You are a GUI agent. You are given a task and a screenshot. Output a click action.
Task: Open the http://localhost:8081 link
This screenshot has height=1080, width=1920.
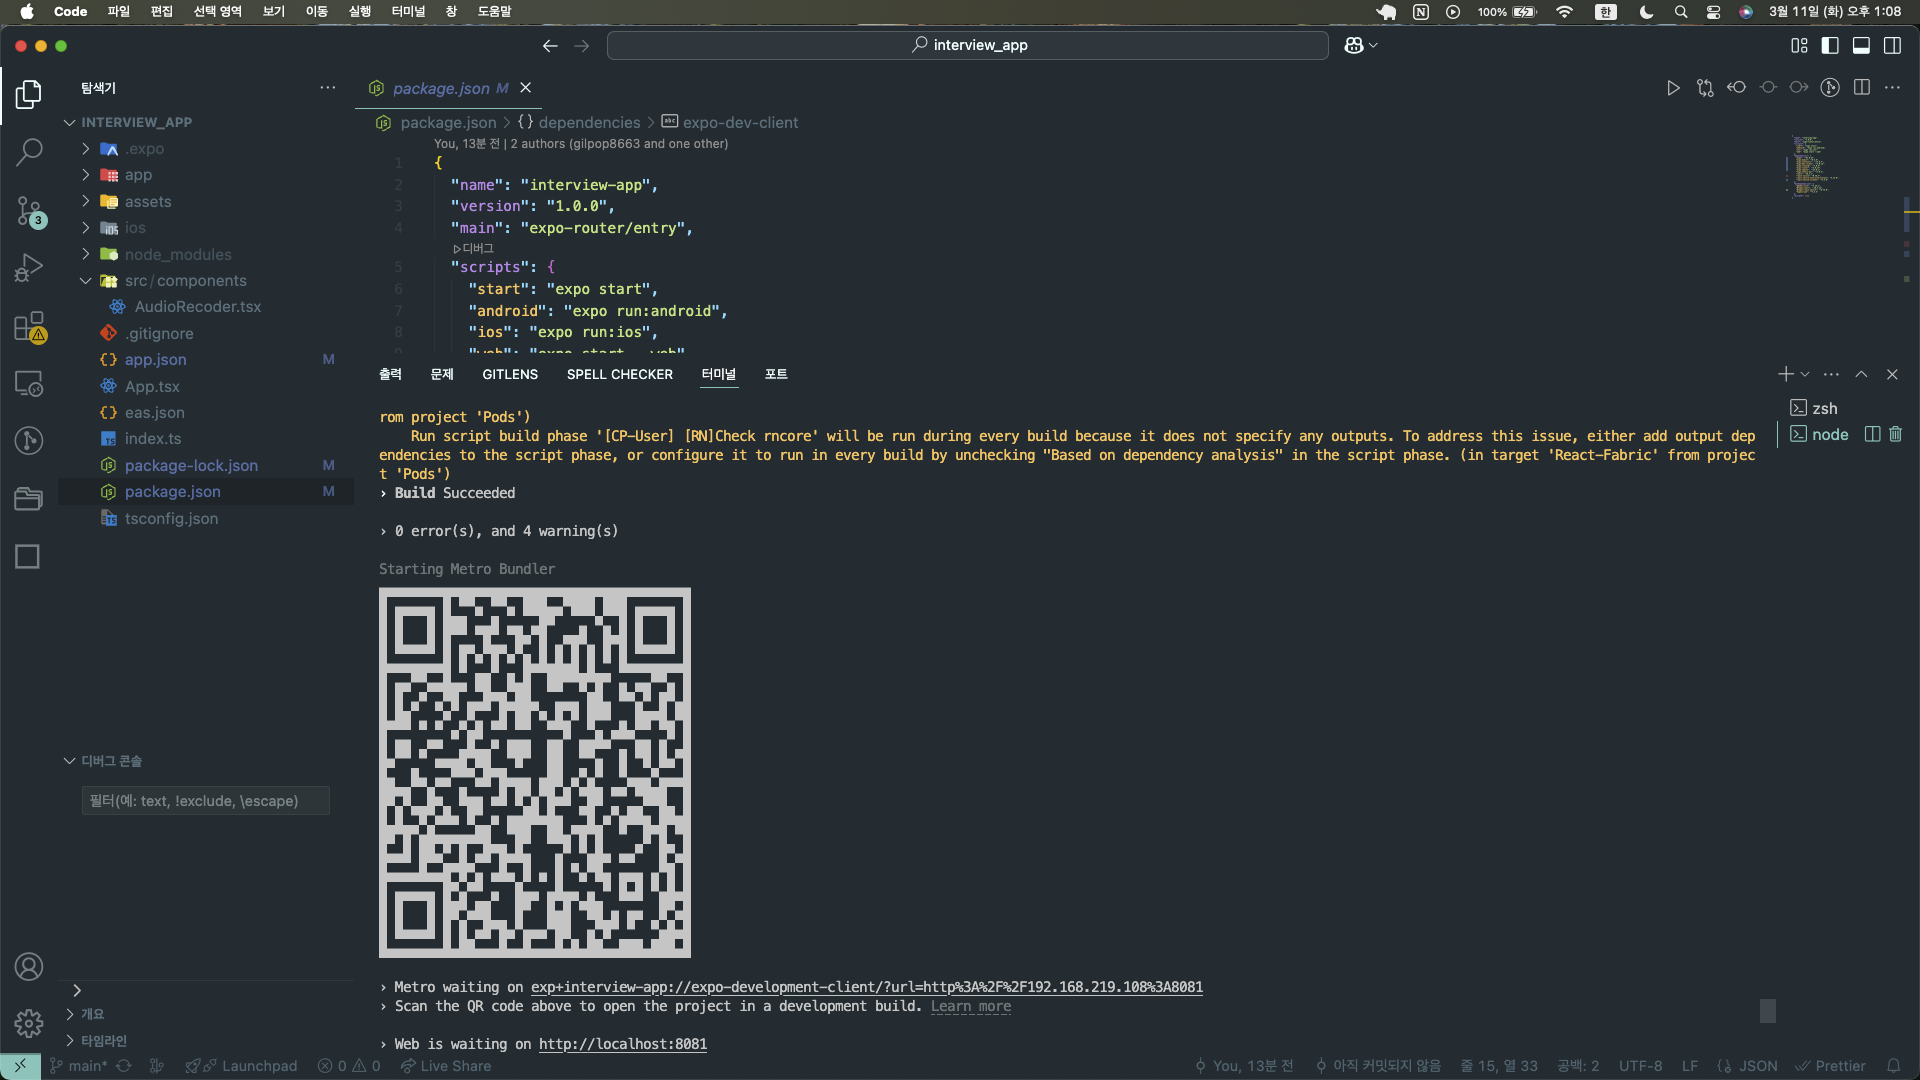click(622, 1044)
